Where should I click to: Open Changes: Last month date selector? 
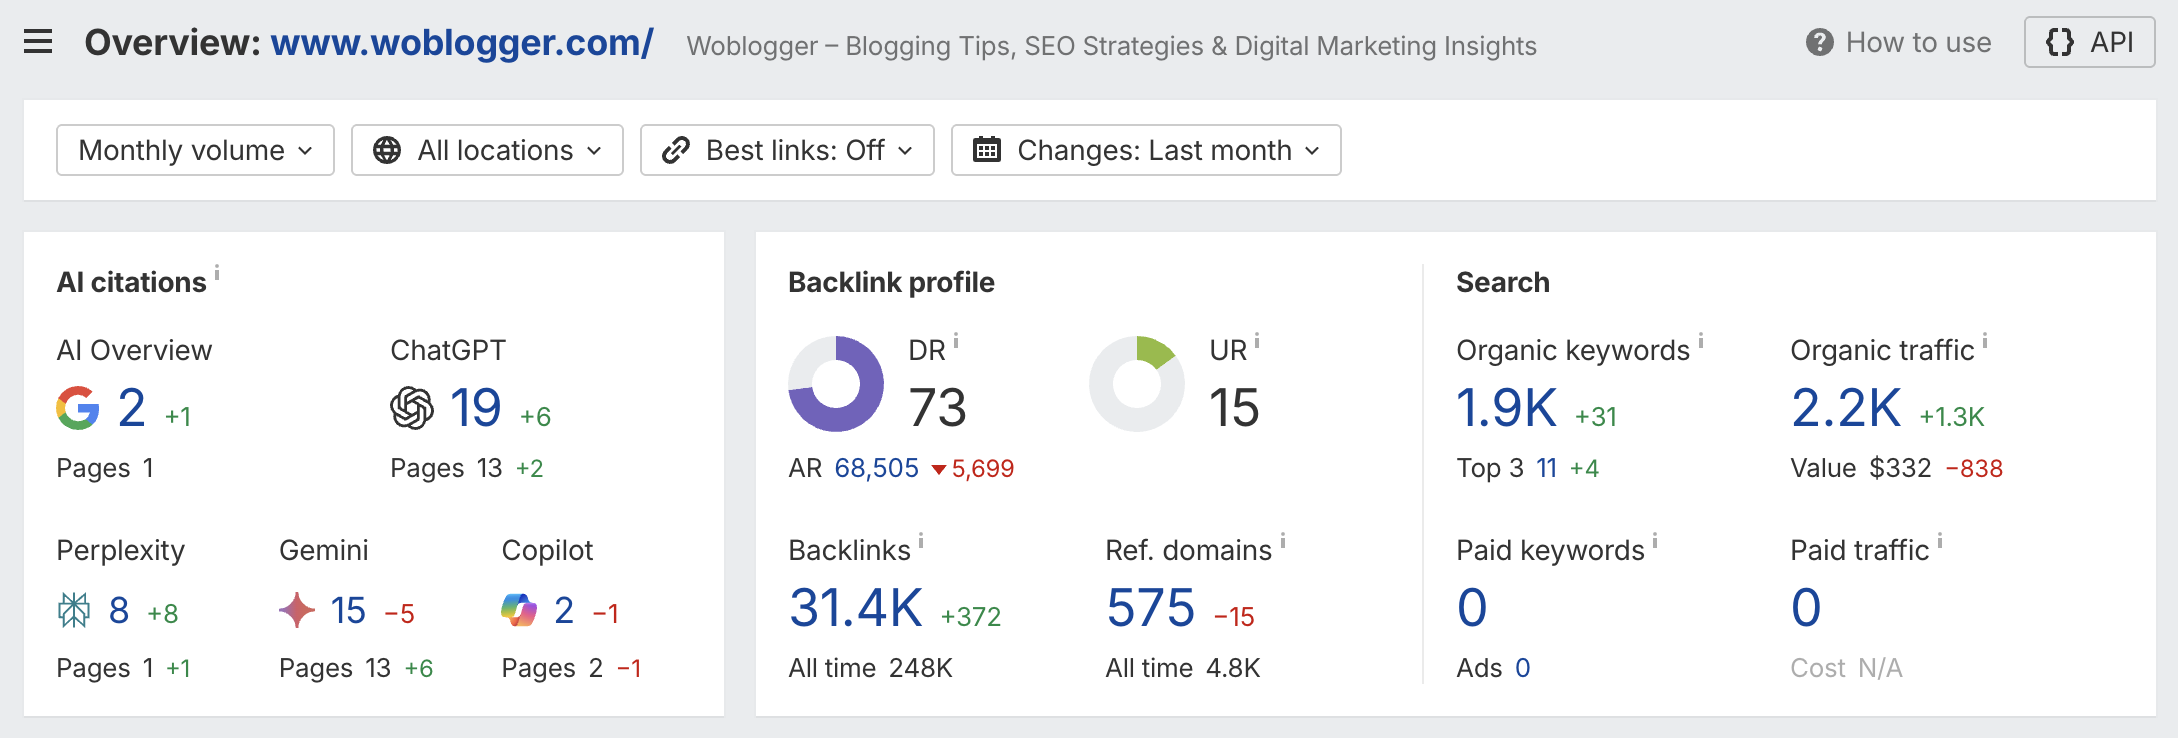click(1146, 150)
